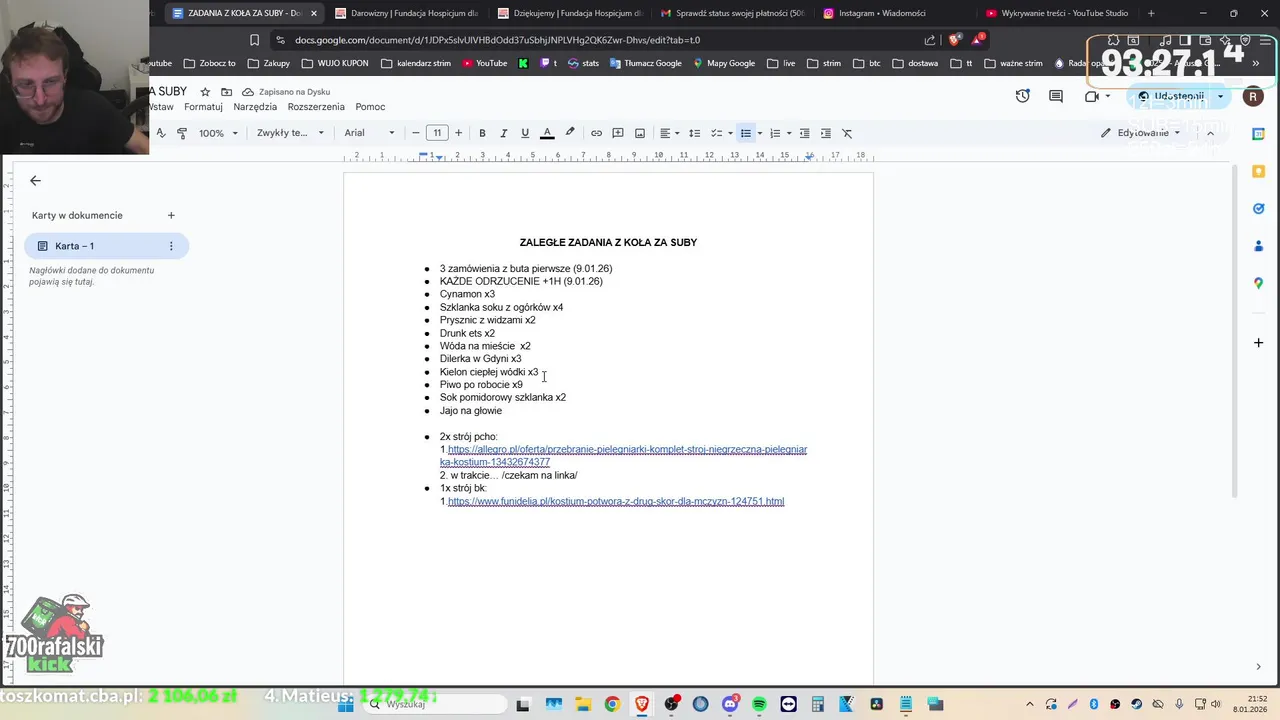Expand the checklist options arrow
The width and height of the screenshot is (1280, 720).
coord(730,133)
